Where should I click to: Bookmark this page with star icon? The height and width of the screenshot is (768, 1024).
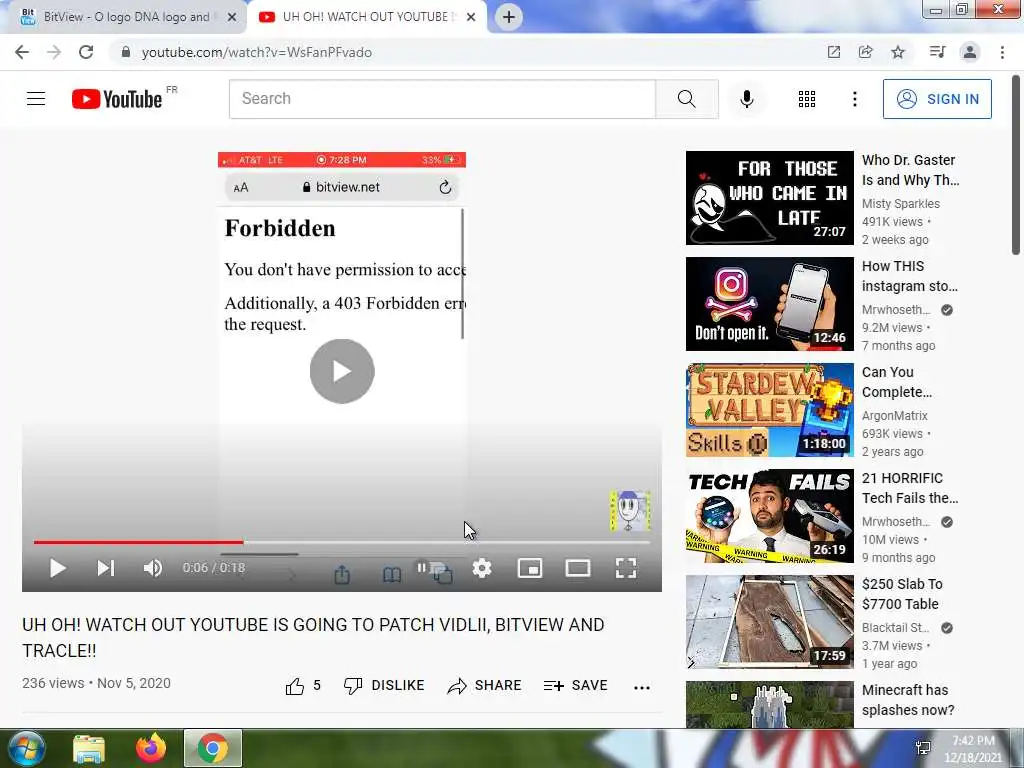898,52
